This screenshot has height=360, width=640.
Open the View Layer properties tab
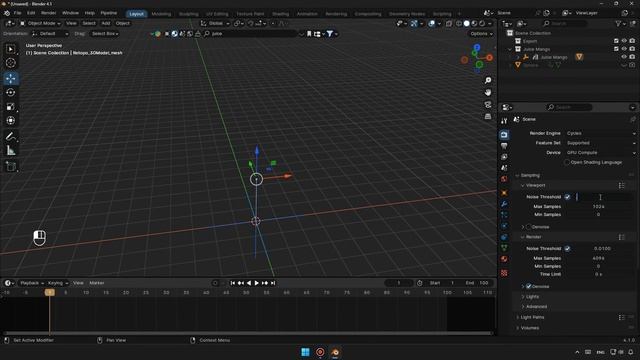point(504,157)
